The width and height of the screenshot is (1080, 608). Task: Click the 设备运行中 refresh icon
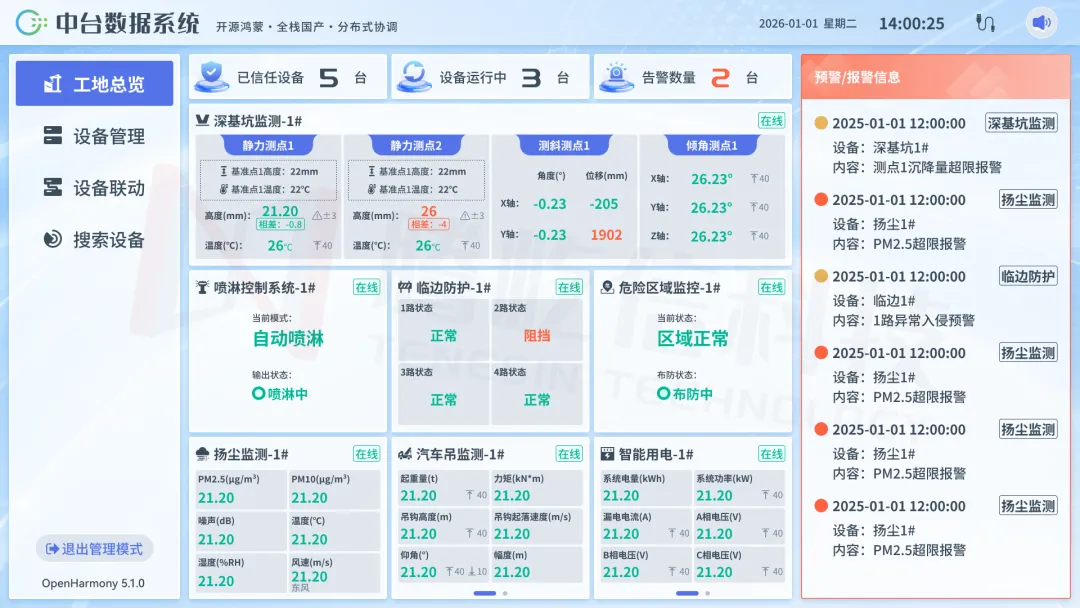point(414,77)
